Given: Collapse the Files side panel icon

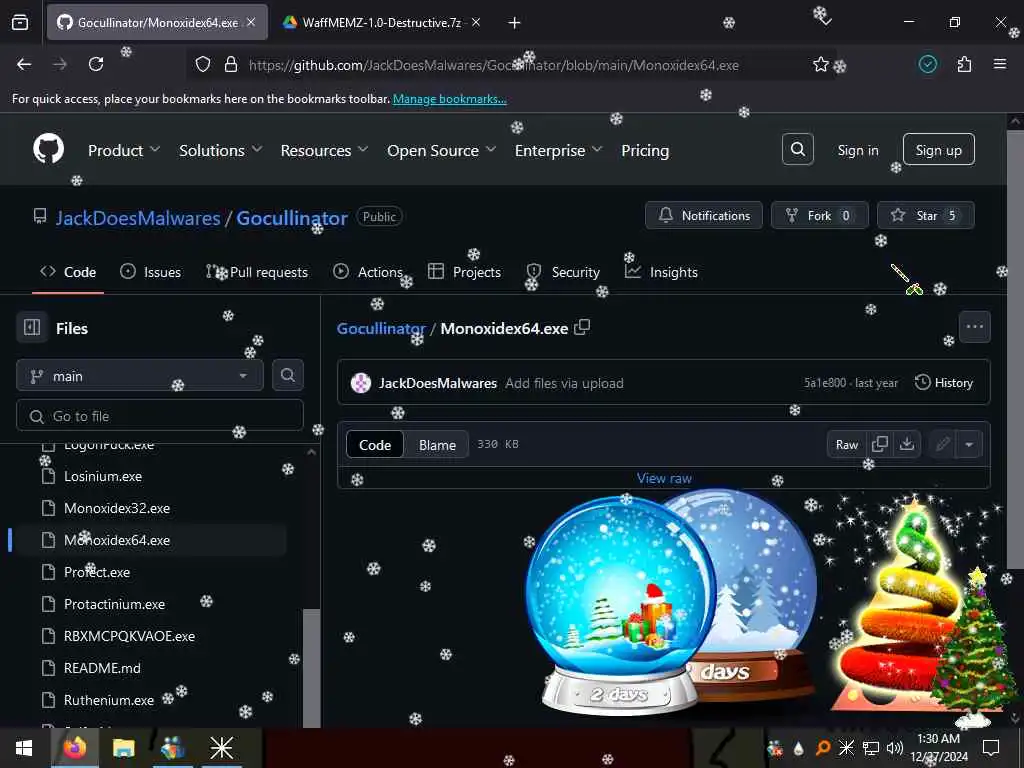Looking at the screenshot, I should [x=32, y=327].
